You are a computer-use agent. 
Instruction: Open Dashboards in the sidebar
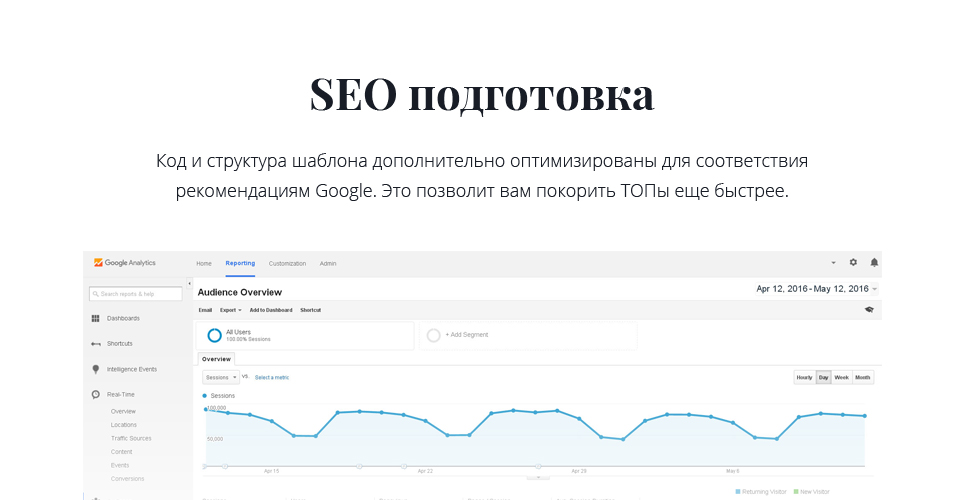[x=122, y=318]
